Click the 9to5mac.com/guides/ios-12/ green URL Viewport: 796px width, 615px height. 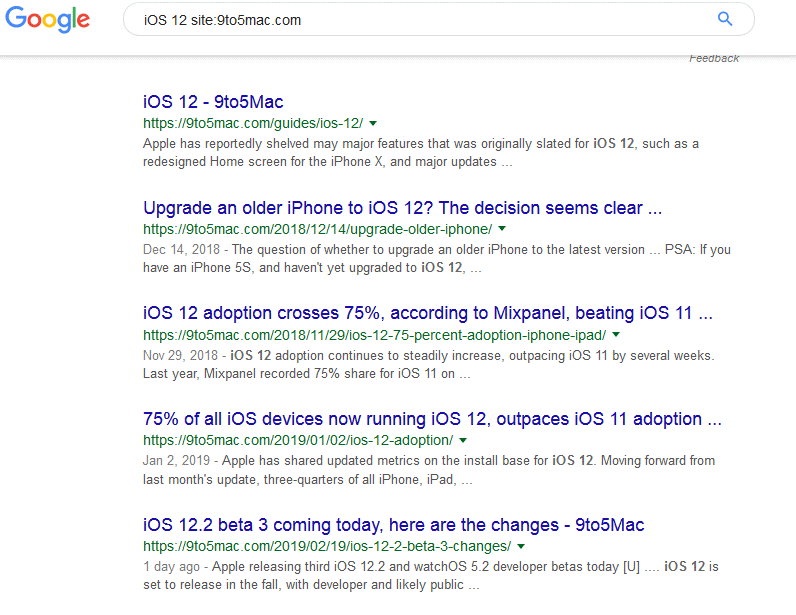pos(253,123)
